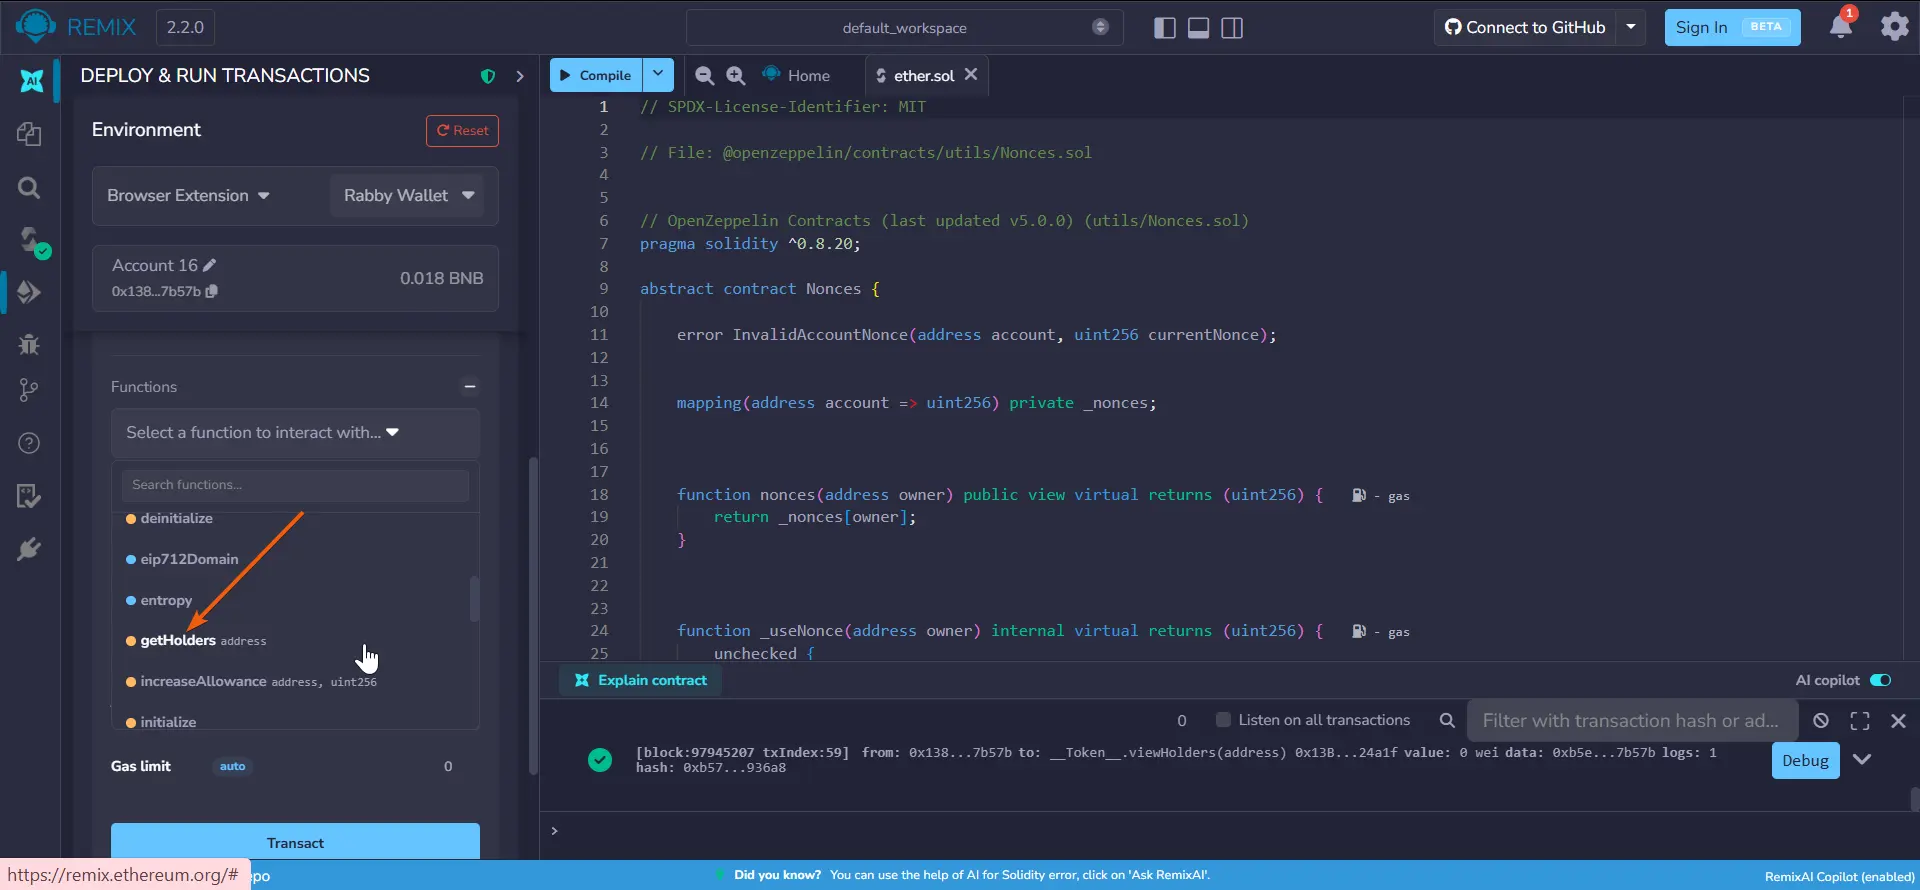
Task: Open the Browser Extension environment dropdown
Action: click(x=189, y=196)
